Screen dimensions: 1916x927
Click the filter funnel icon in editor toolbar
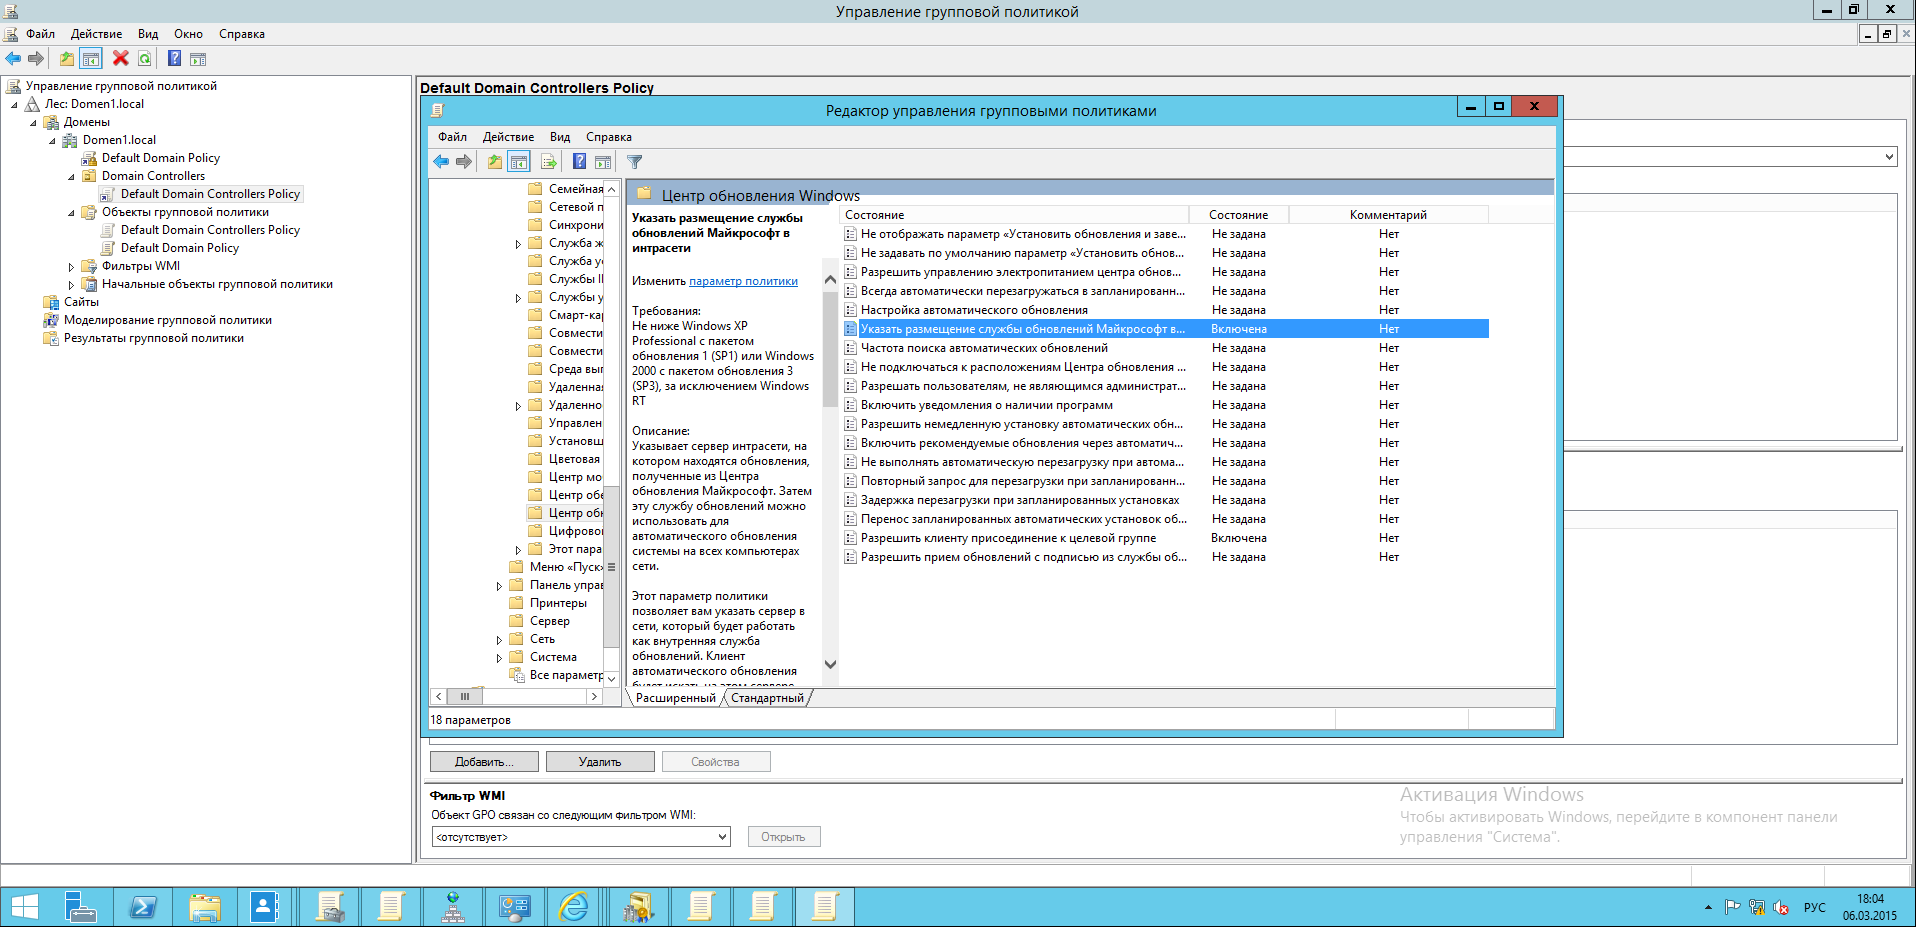(634, 162)
